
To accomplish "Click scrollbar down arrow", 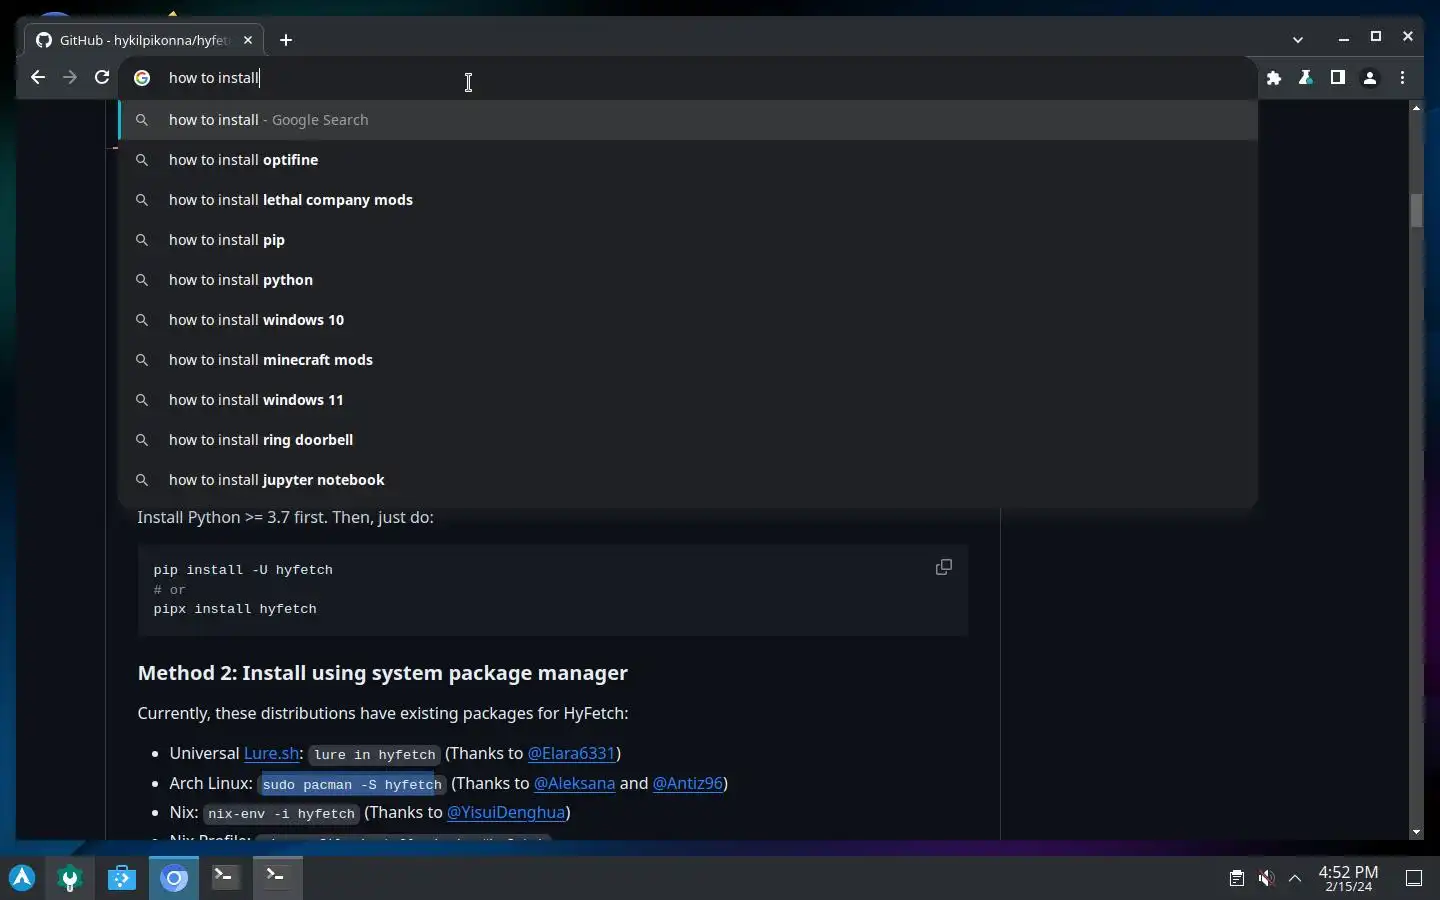I will pos(1416,832).
